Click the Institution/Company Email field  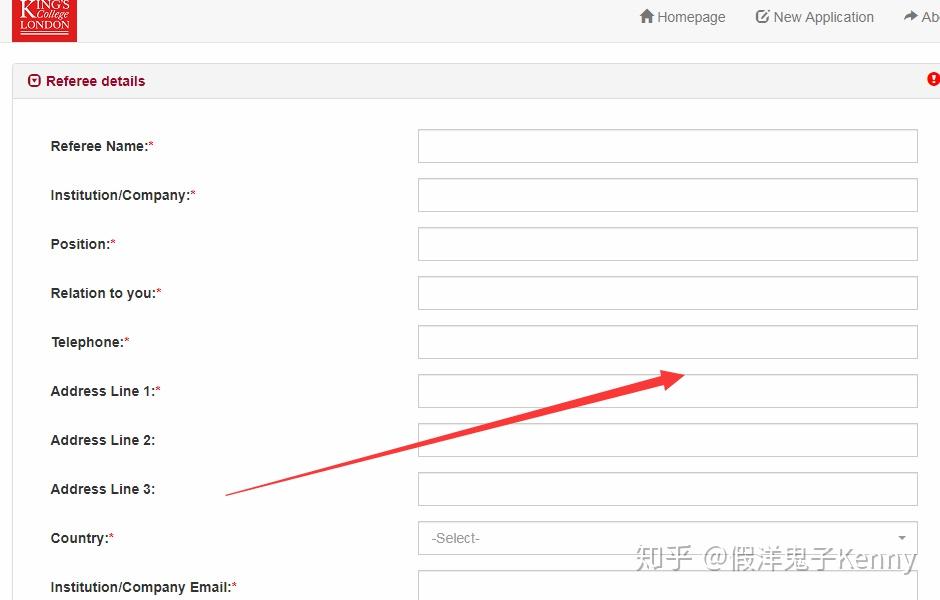tap(667, 586)
